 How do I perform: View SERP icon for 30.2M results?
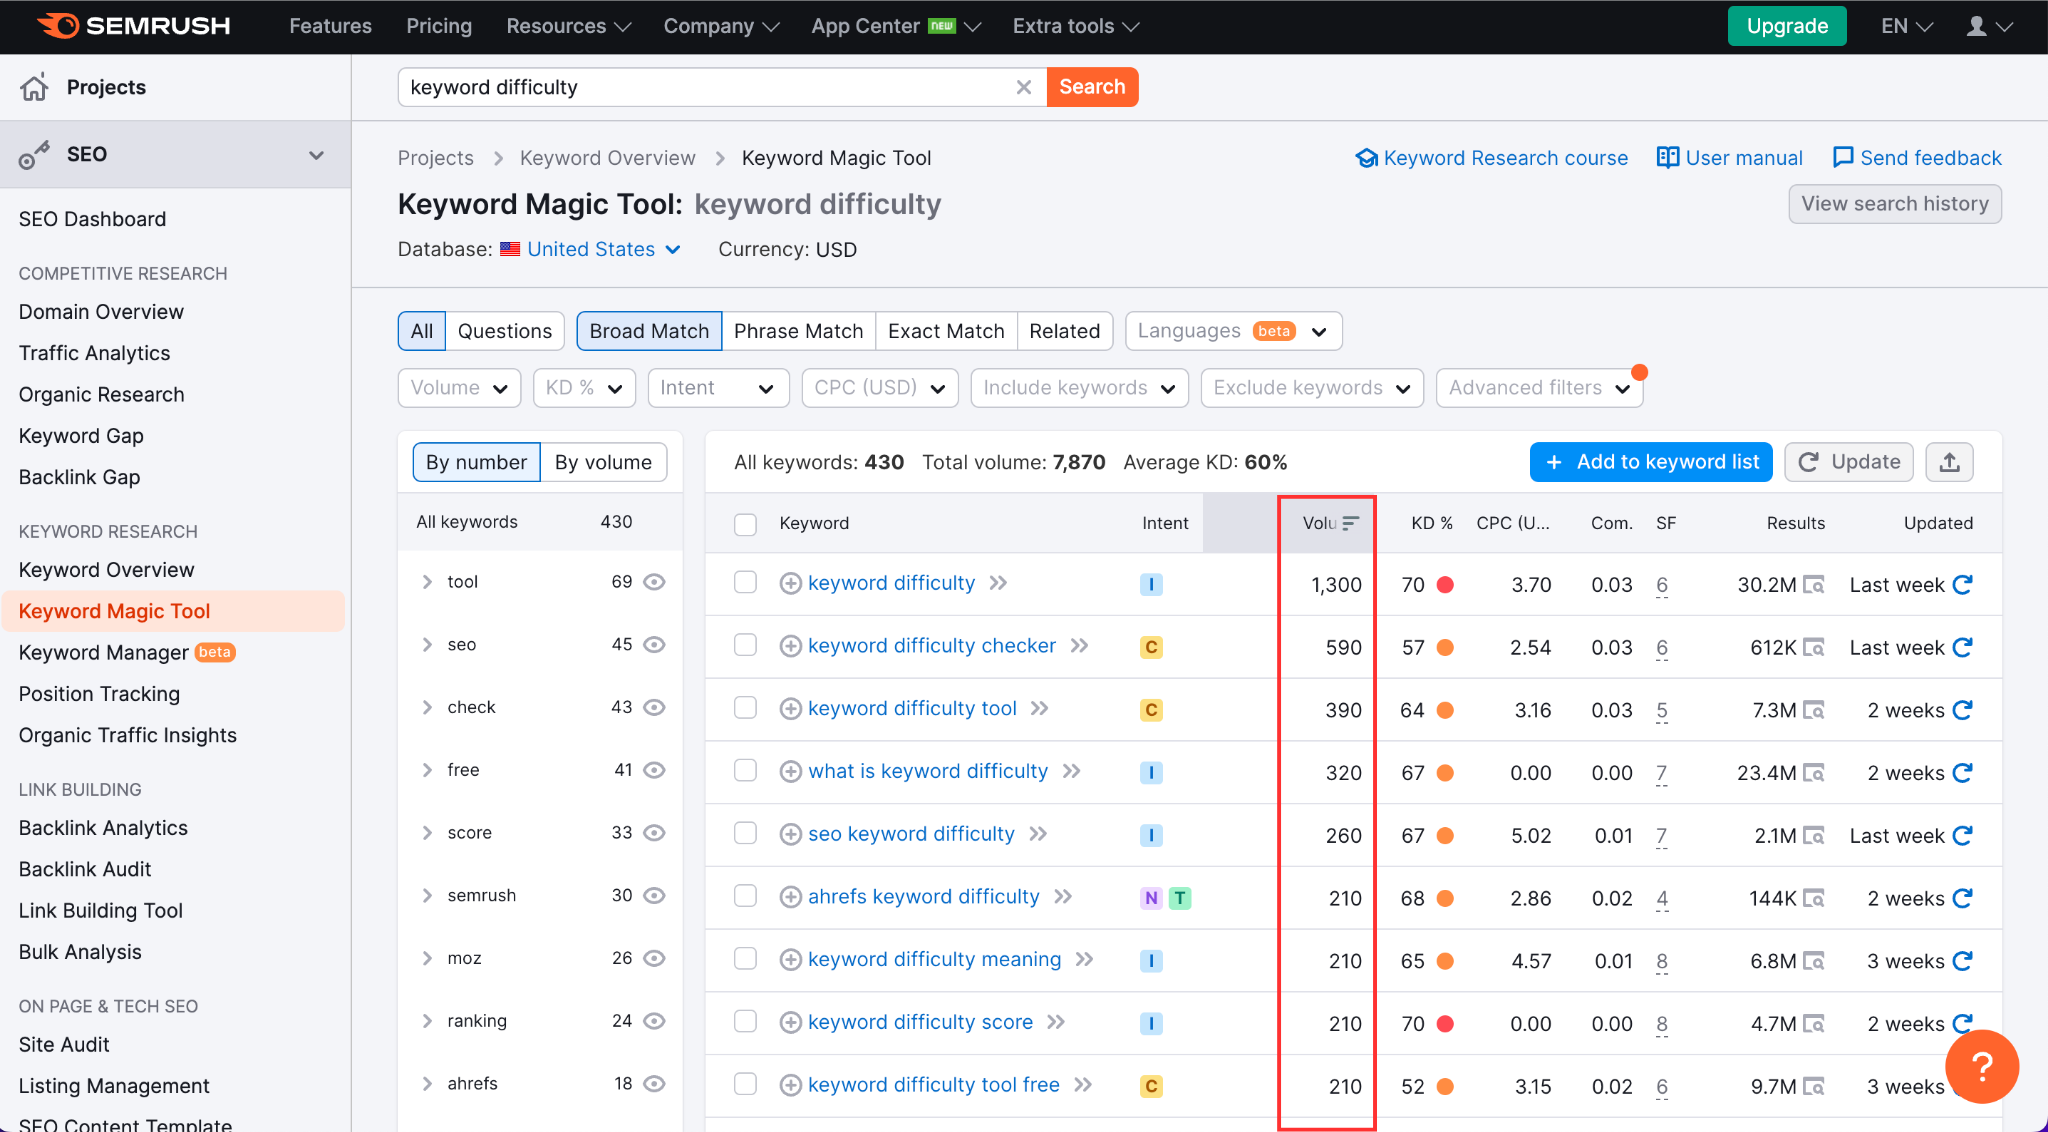[x=1814, y=585]
